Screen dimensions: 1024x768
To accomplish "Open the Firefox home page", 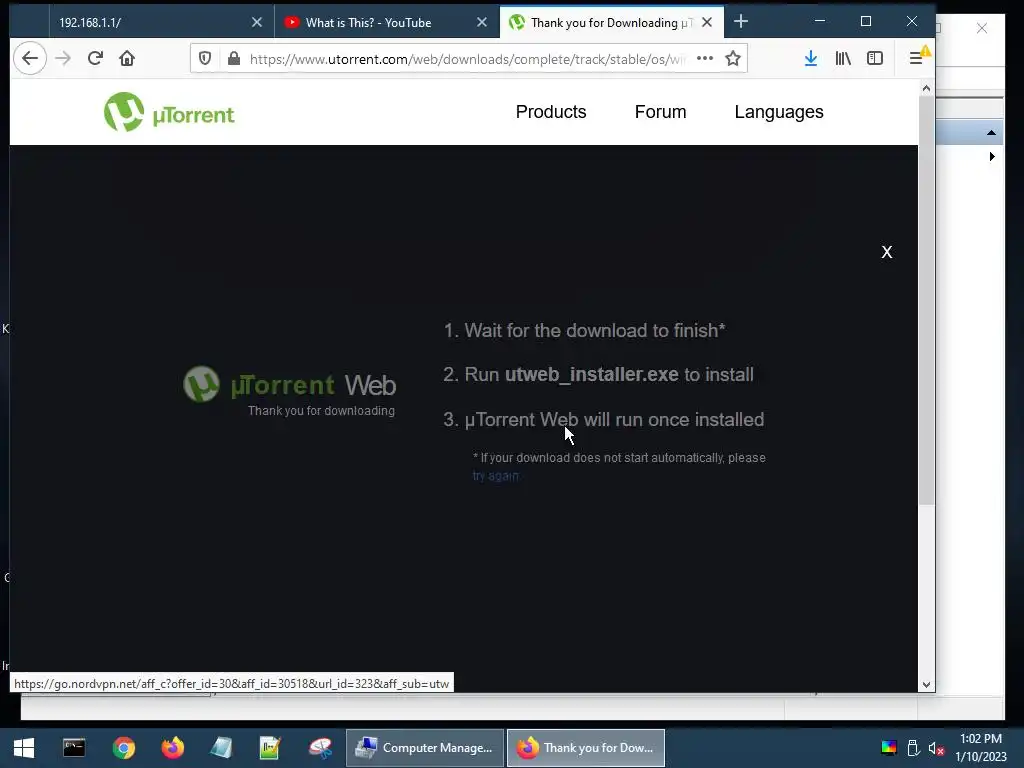I will [127, 58].
